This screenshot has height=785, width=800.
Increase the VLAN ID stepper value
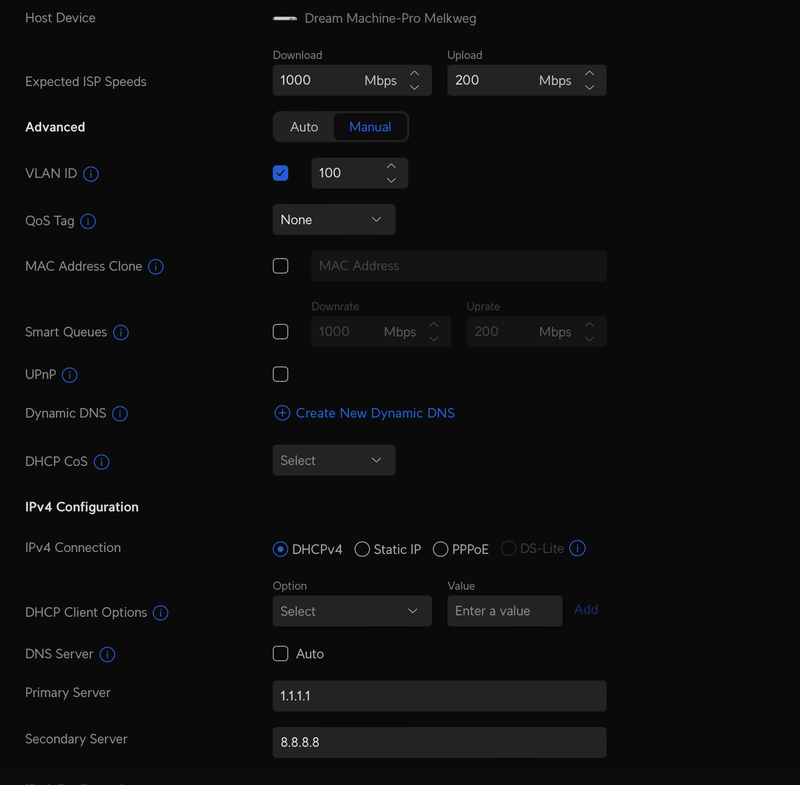tap(391, 166)
